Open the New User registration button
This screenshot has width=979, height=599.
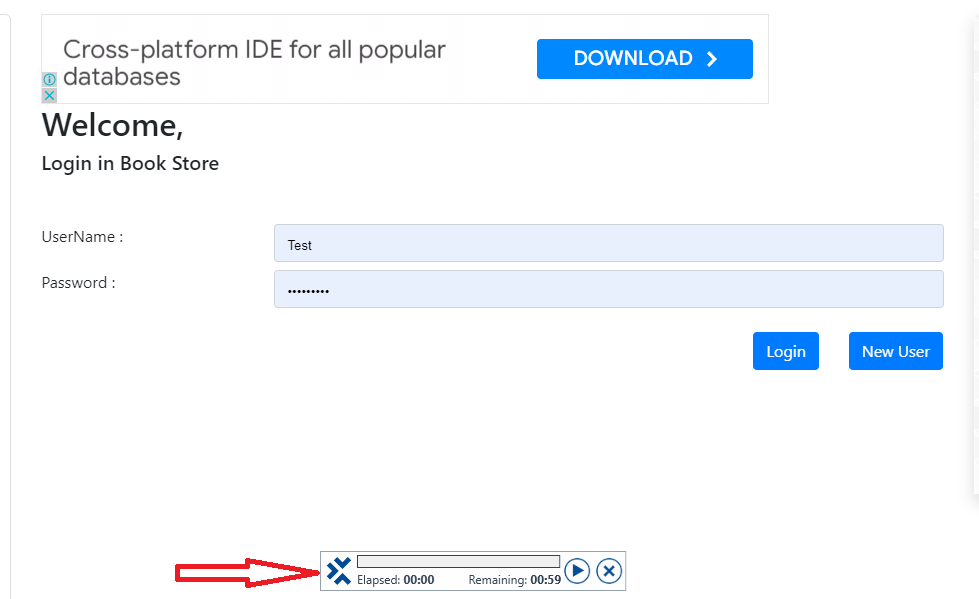[895, 351]
